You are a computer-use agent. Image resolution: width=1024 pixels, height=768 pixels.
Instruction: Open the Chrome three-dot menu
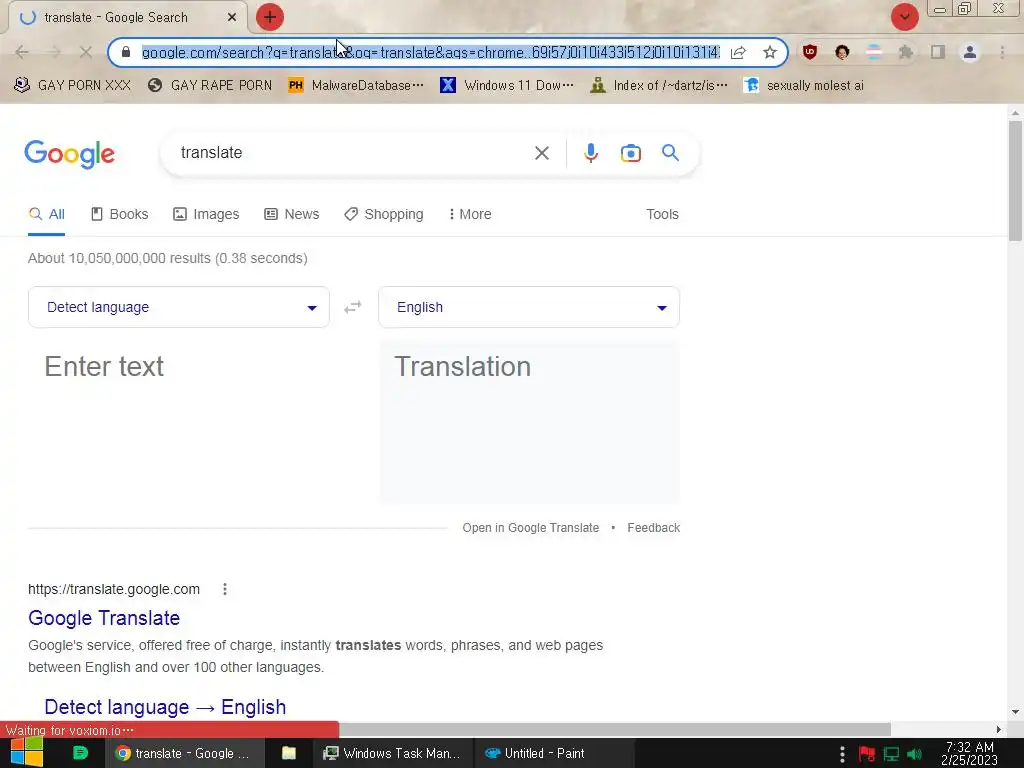coord(1002,52)
